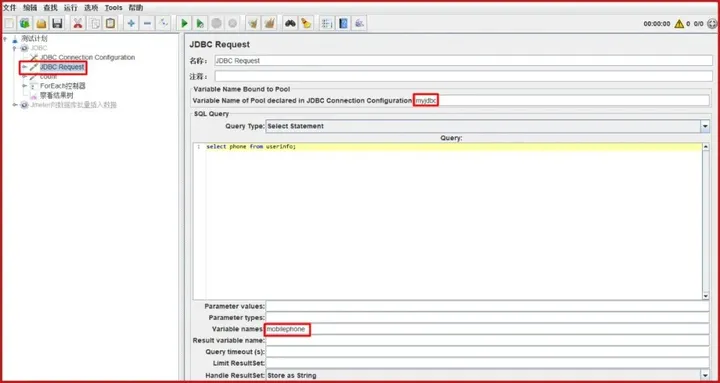Click the Shutdown test icon

[x=232, y=23]
